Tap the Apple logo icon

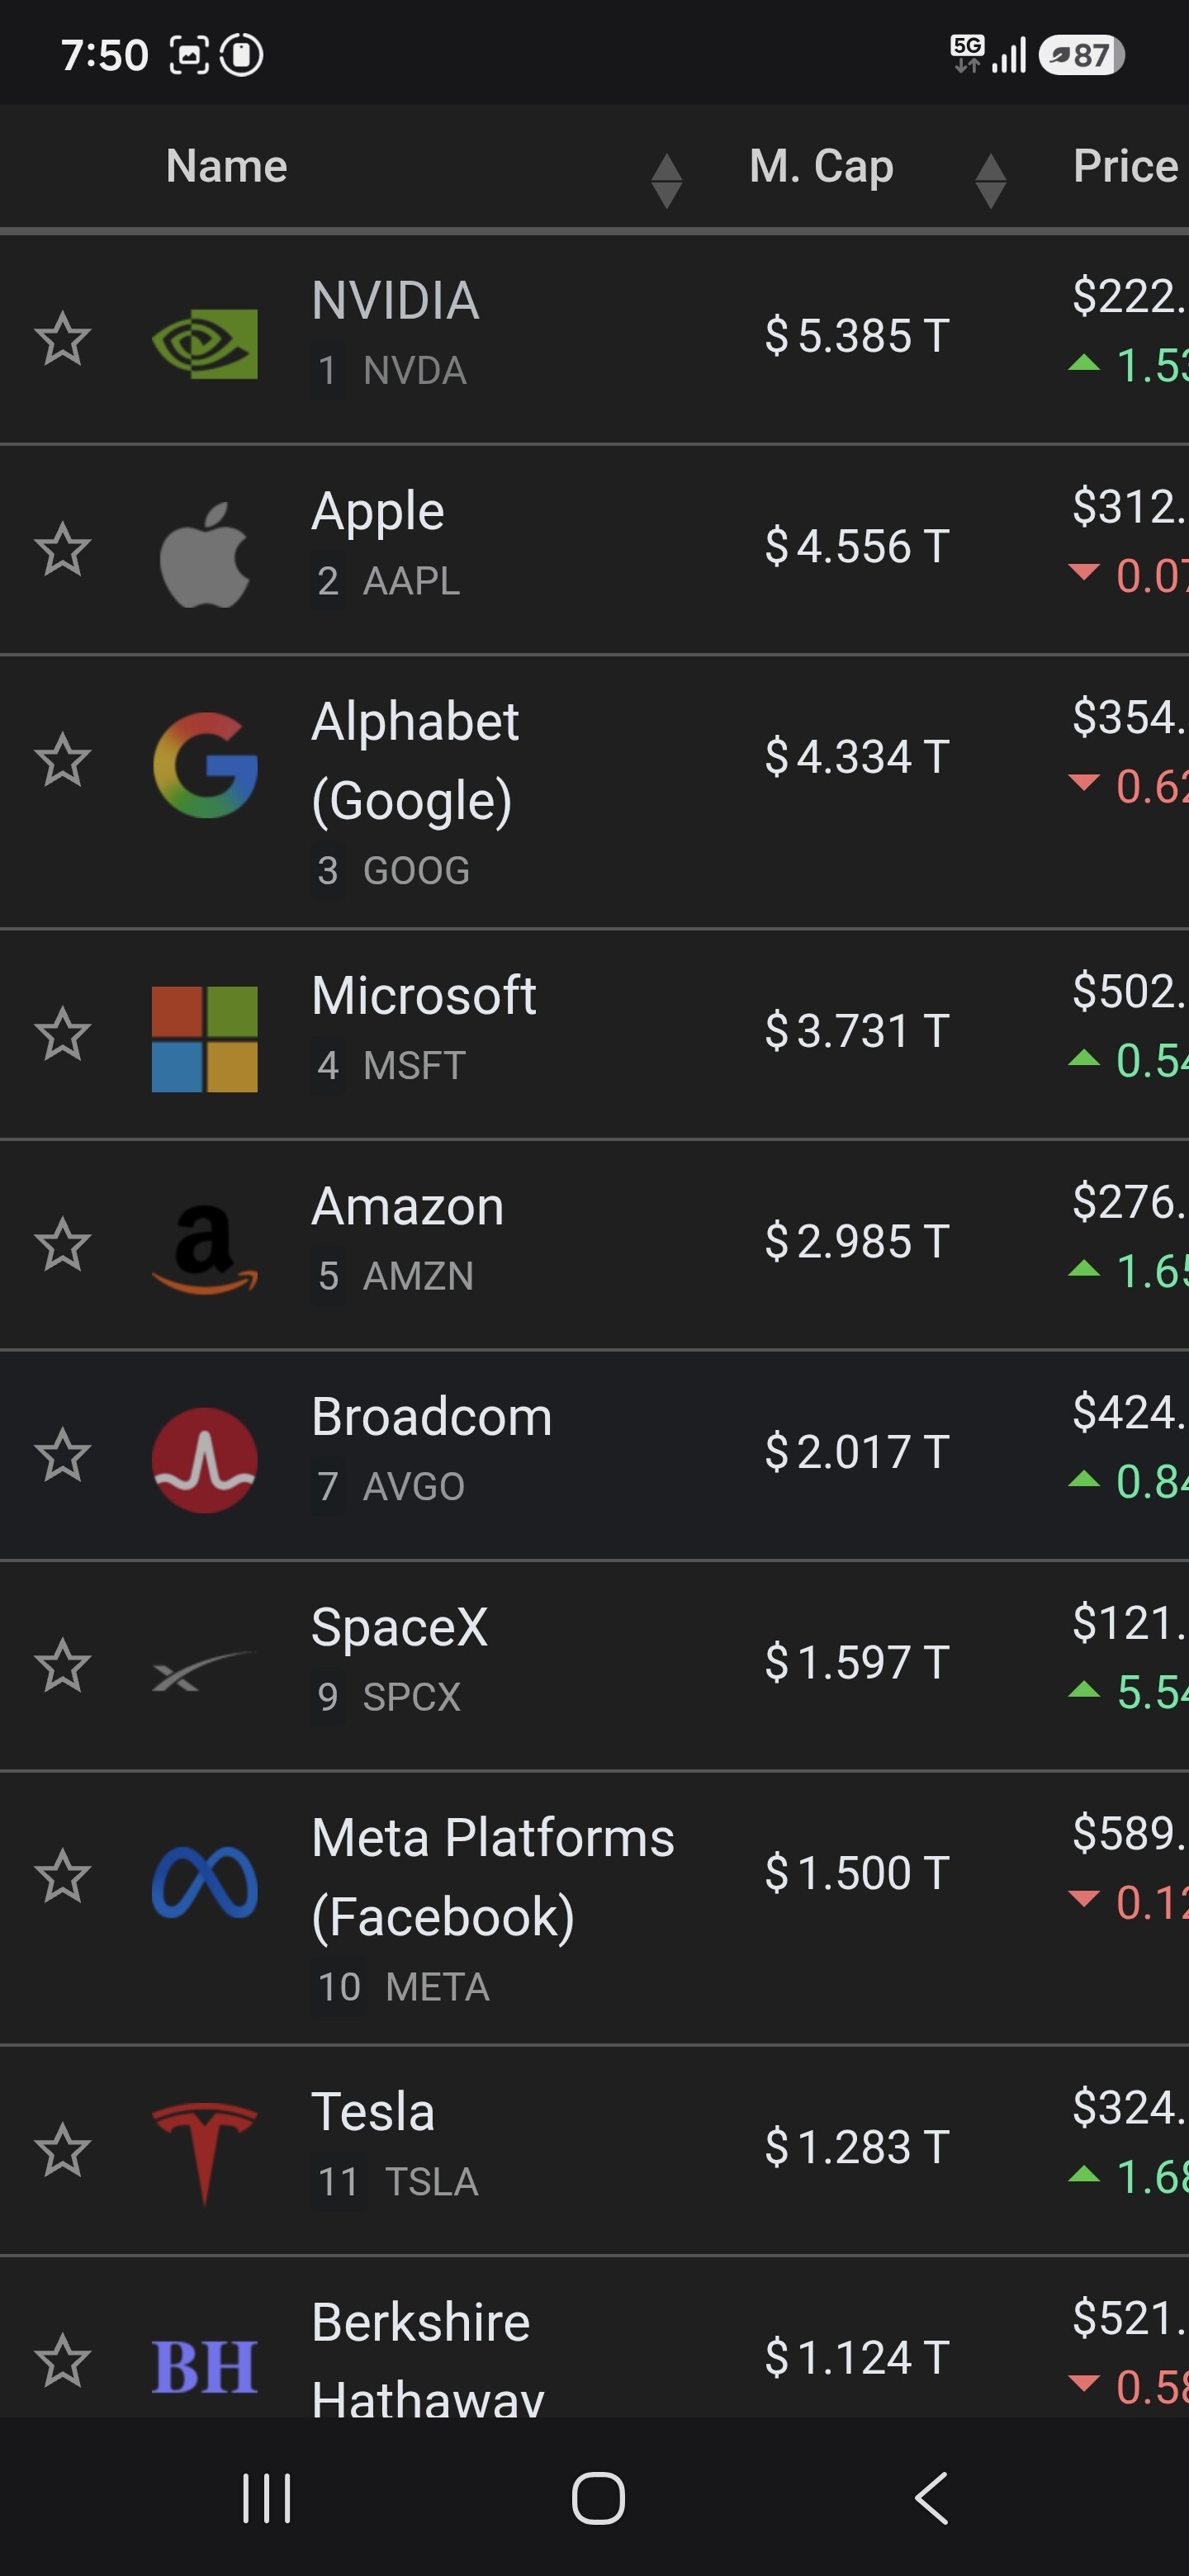coord(204,554)
